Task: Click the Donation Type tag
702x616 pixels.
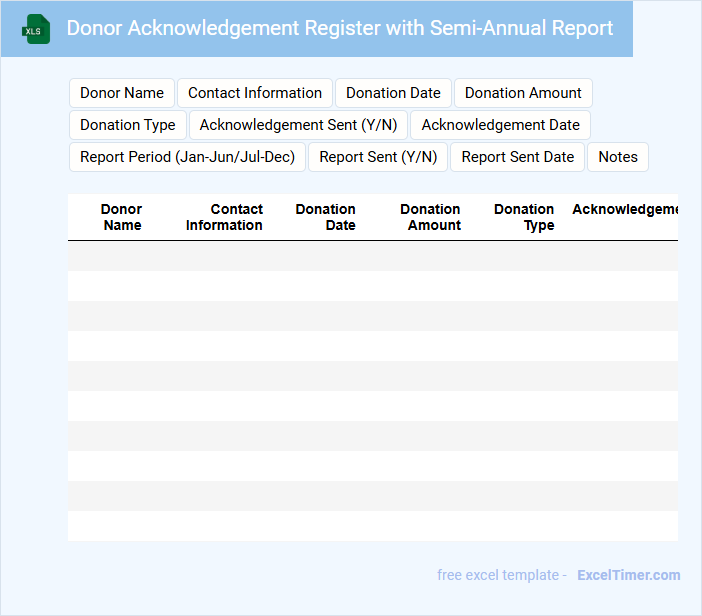Action: pyautogui.click(x=128, y=125)
